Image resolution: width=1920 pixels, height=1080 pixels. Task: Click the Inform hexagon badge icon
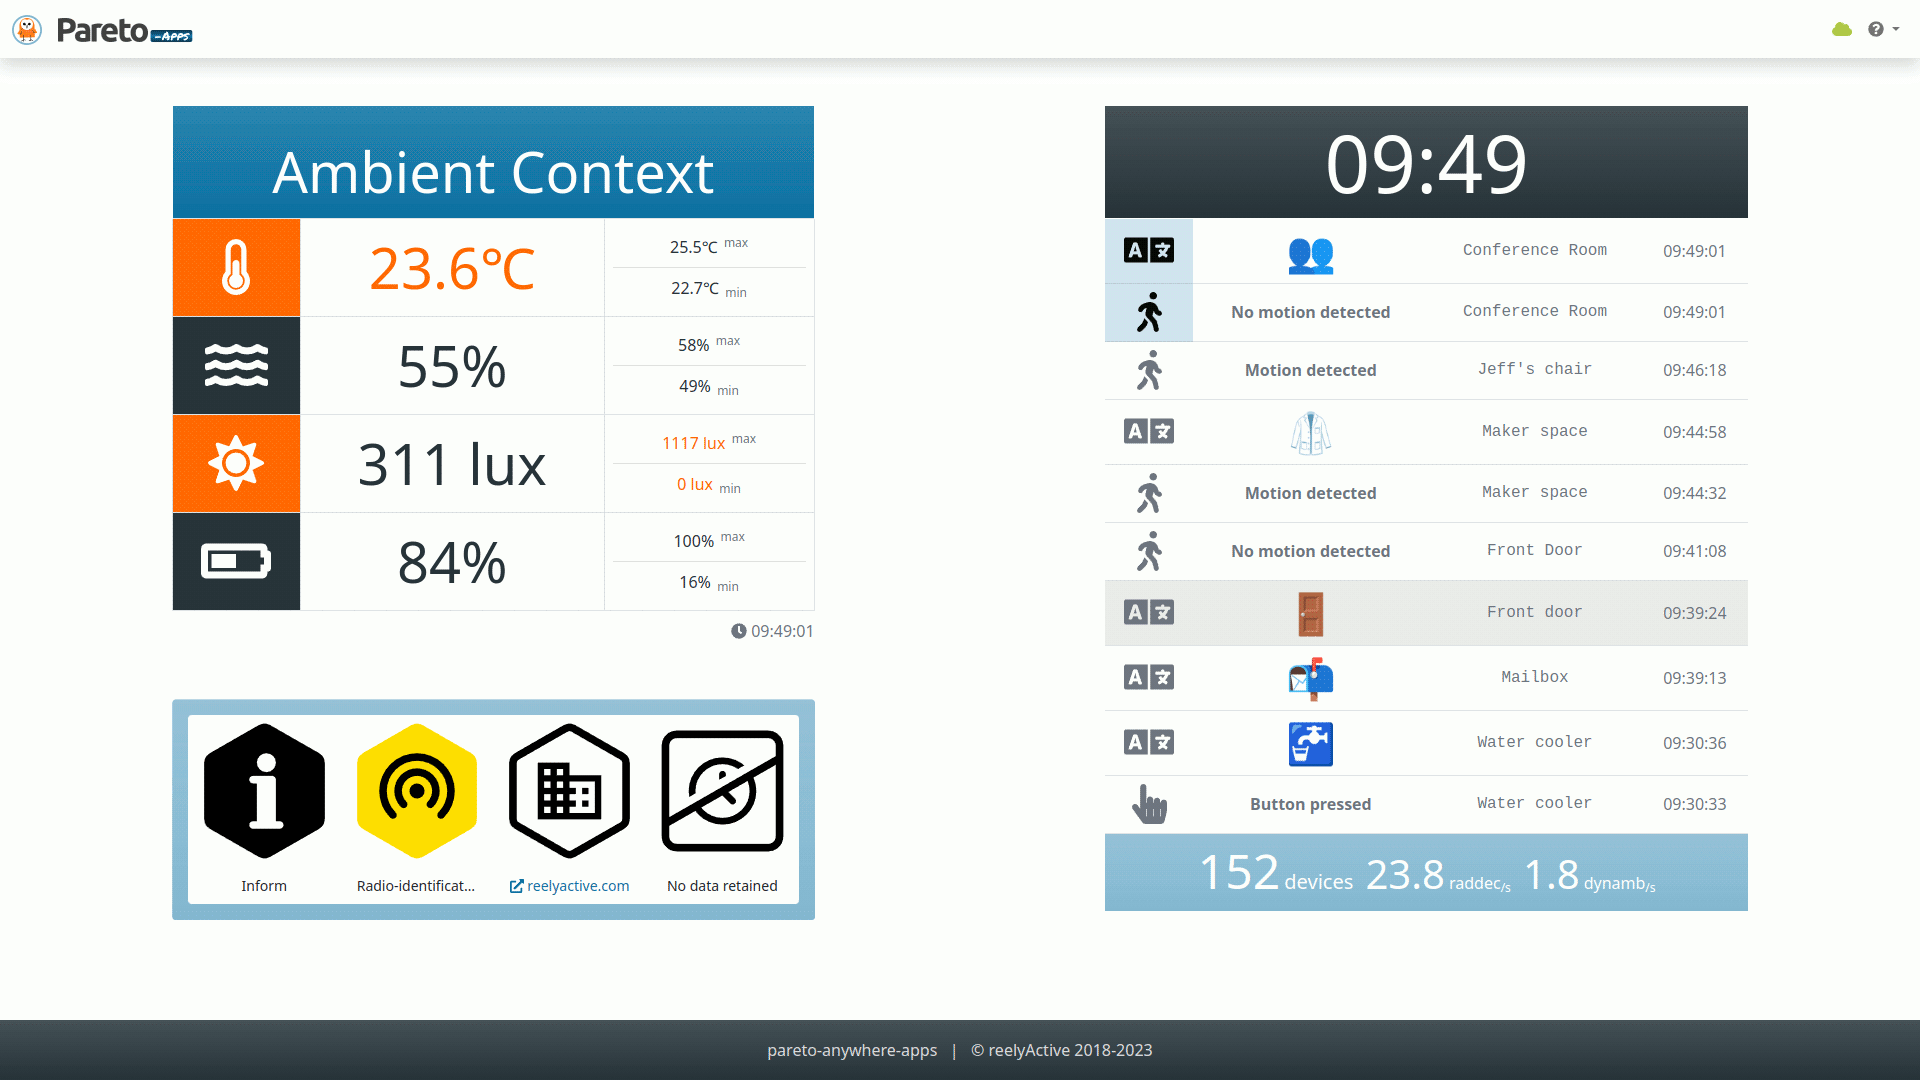tap(264, 791)
